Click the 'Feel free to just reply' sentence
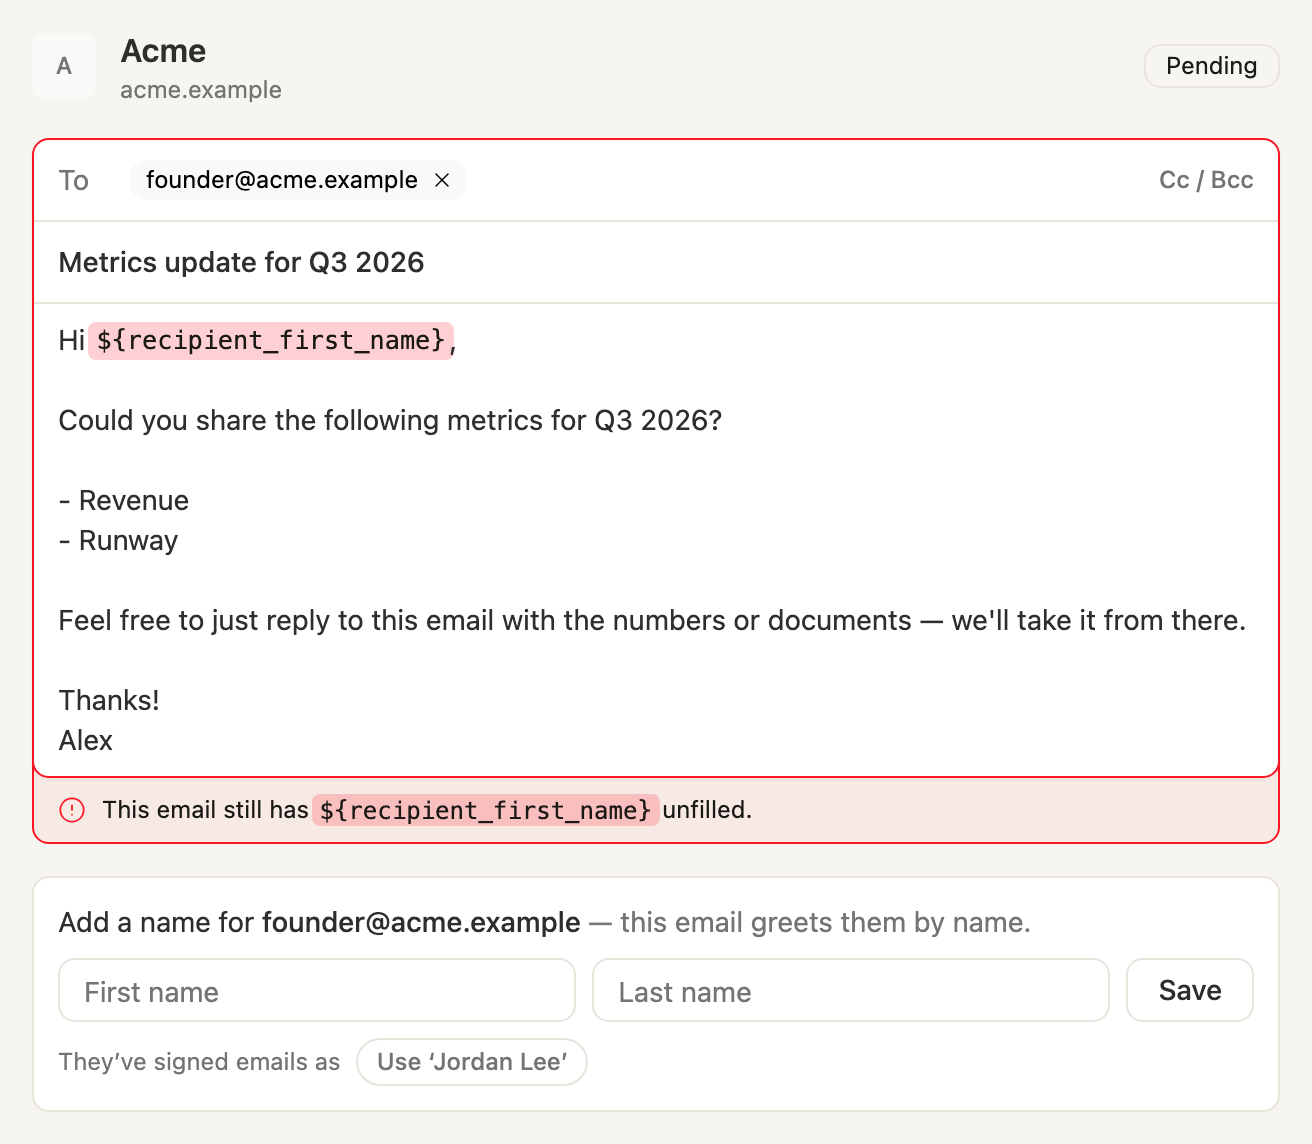The height and width of the screenshot is (1144, 1312). click(652, 620)
